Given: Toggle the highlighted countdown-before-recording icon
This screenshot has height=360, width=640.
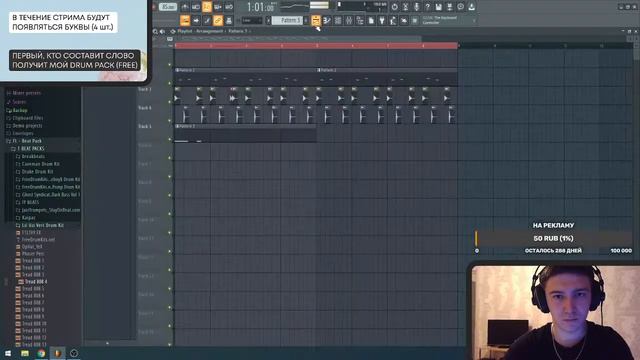Looking at the screenshot, I should pyautogui.click(x=207, y=7).
